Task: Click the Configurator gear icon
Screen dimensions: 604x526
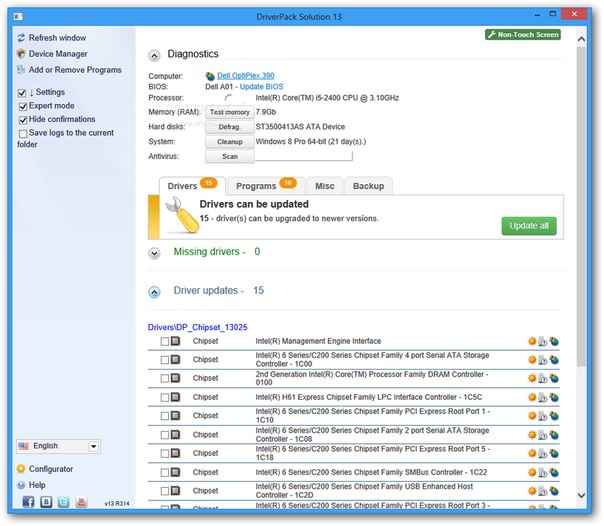Action: tap(21, 469)
